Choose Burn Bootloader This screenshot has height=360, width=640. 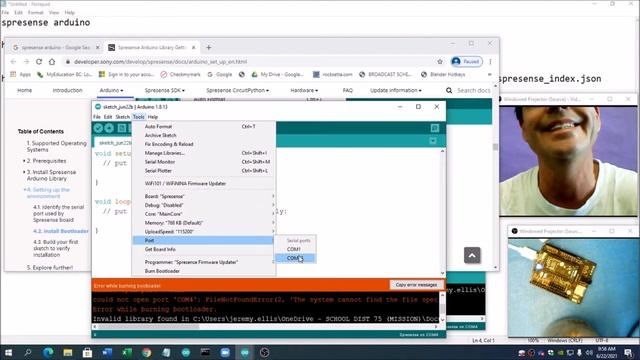203,271
